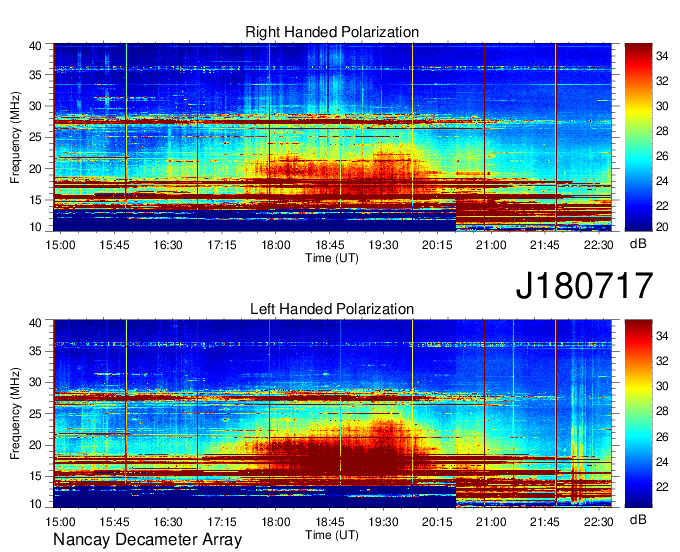Click the Left Handed Polarization spectrogram
The width and height of the screenshot is (680, 552).
(332, 414)
